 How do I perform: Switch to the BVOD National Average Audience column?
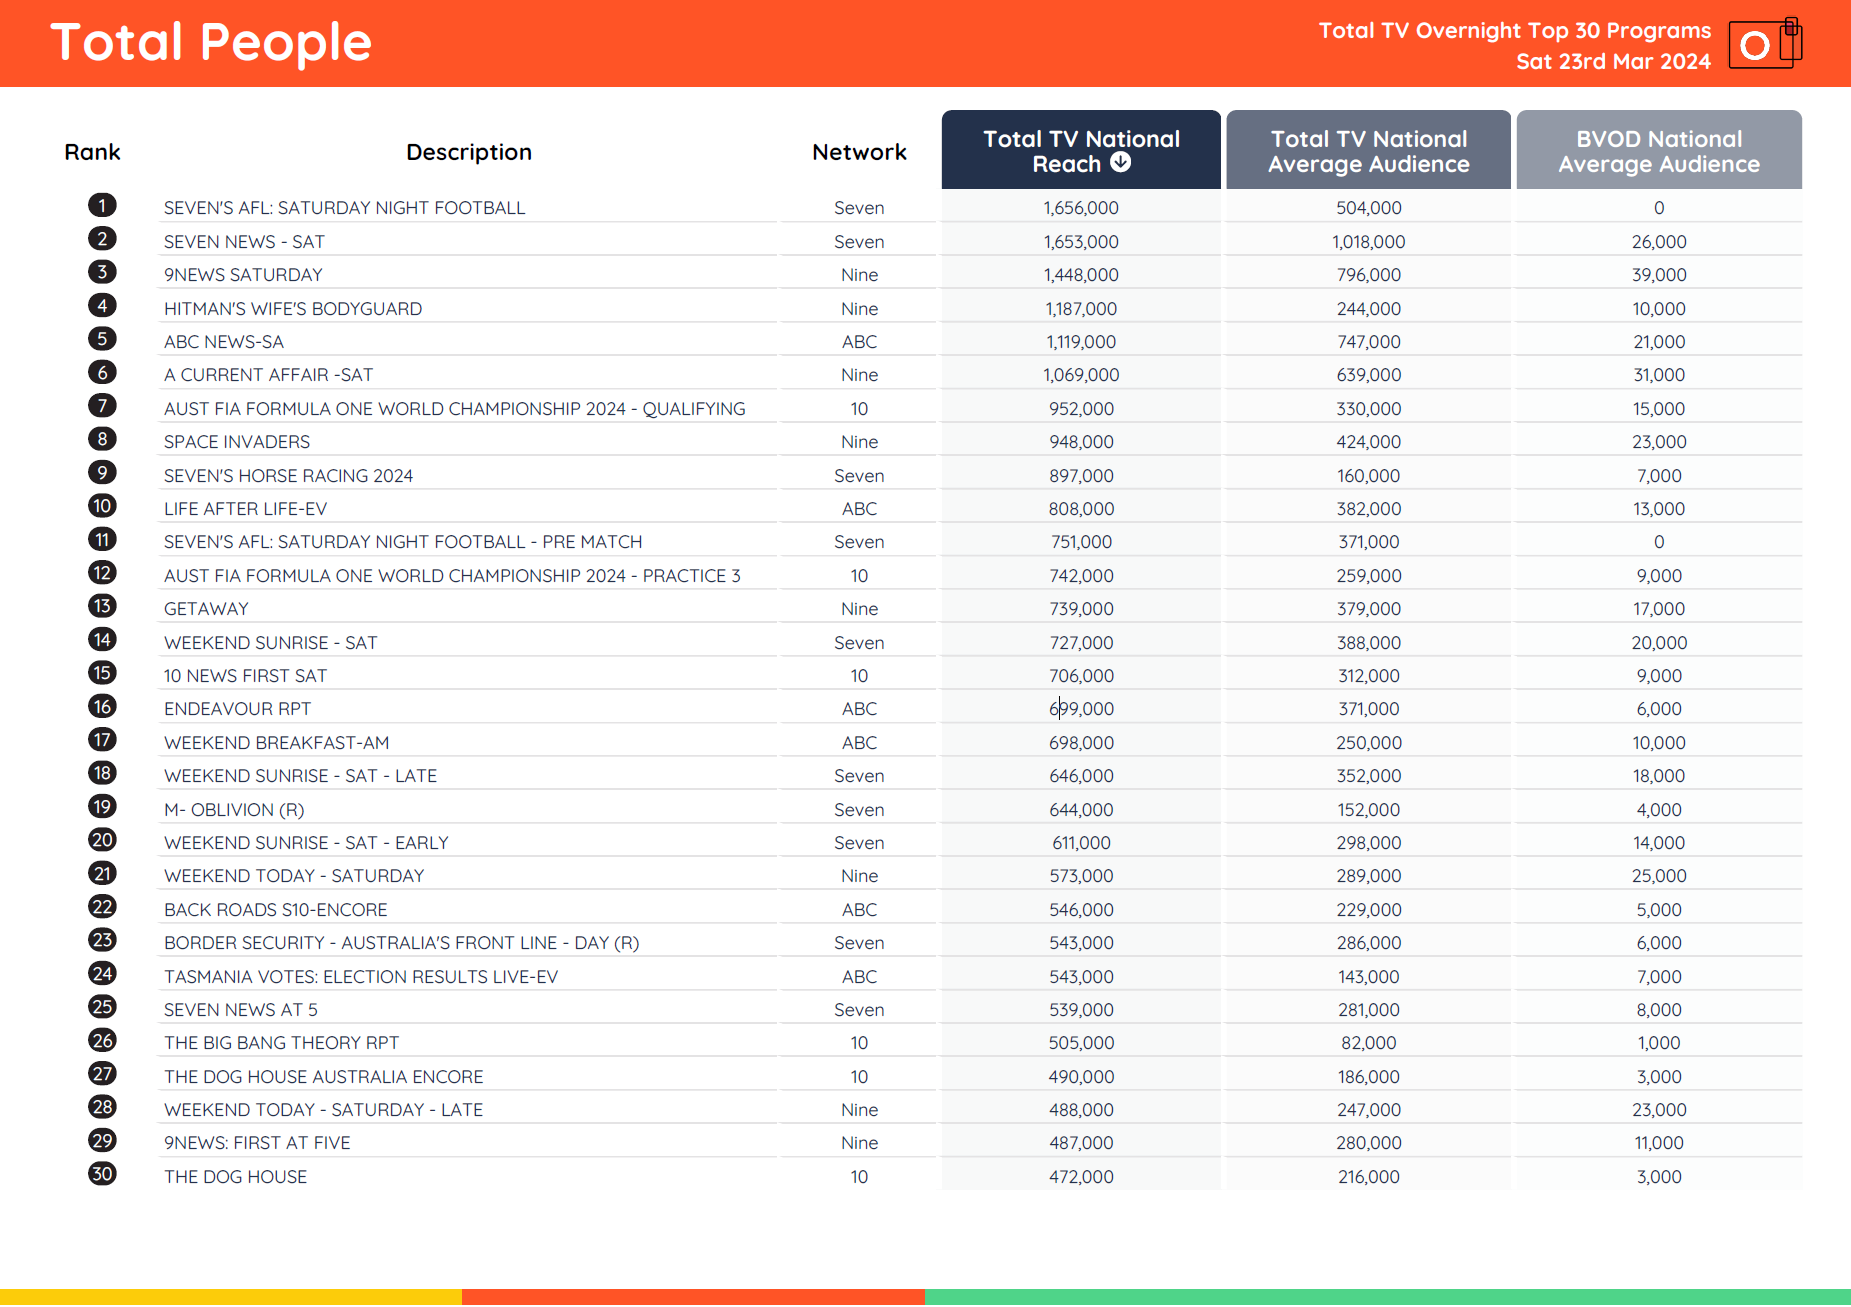(x=1658, y=151)
